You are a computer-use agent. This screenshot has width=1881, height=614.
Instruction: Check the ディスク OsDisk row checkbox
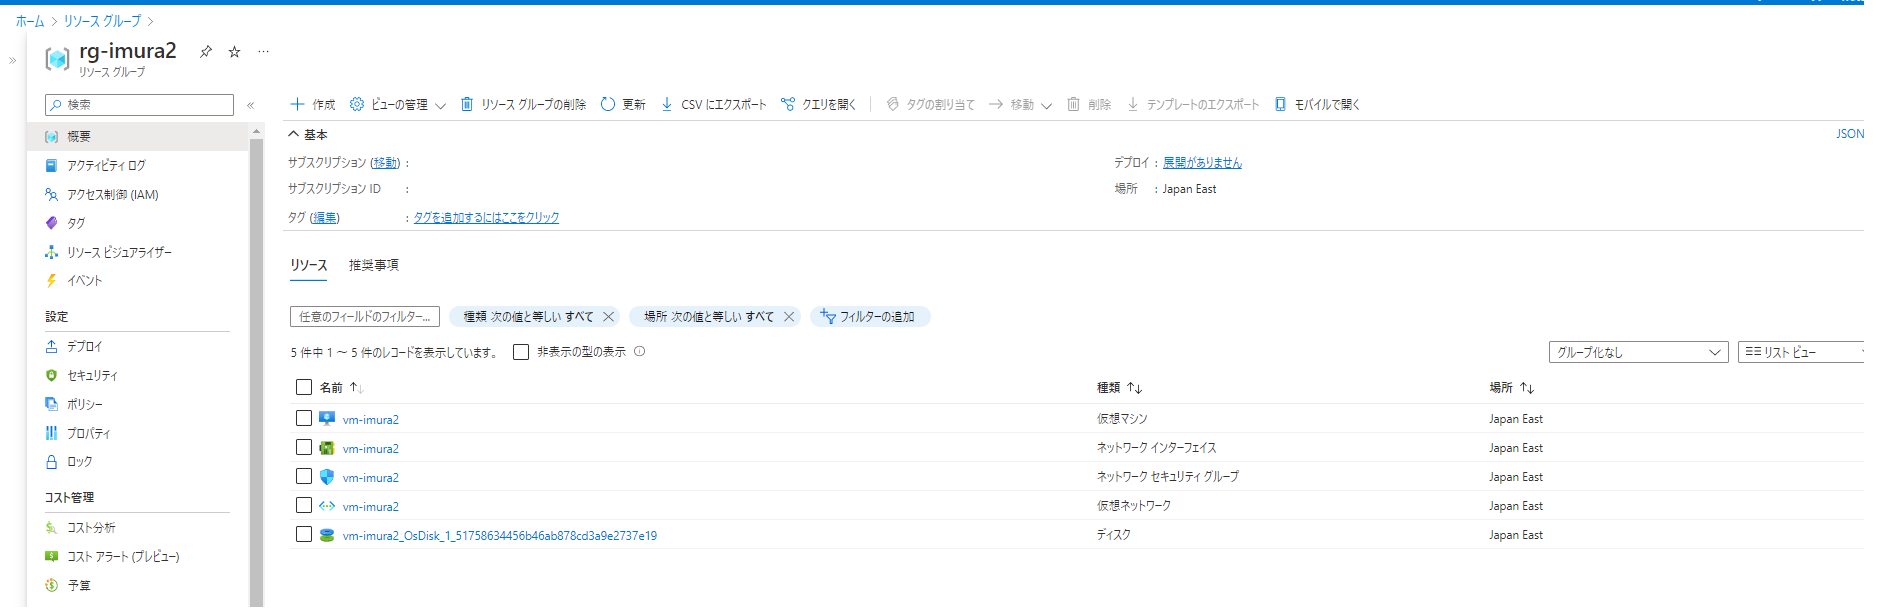pos(304,535)
